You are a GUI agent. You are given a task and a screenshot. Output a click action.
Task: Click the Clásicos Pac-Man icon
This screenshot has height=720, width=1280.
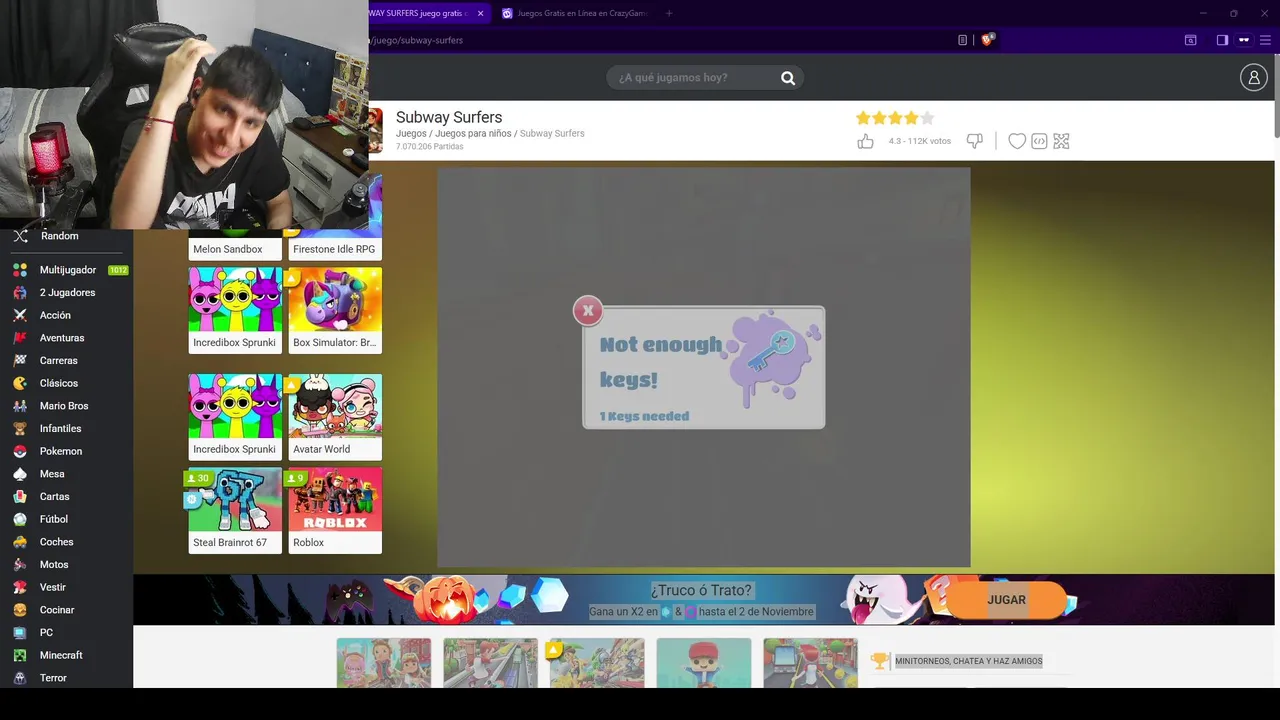20,383
